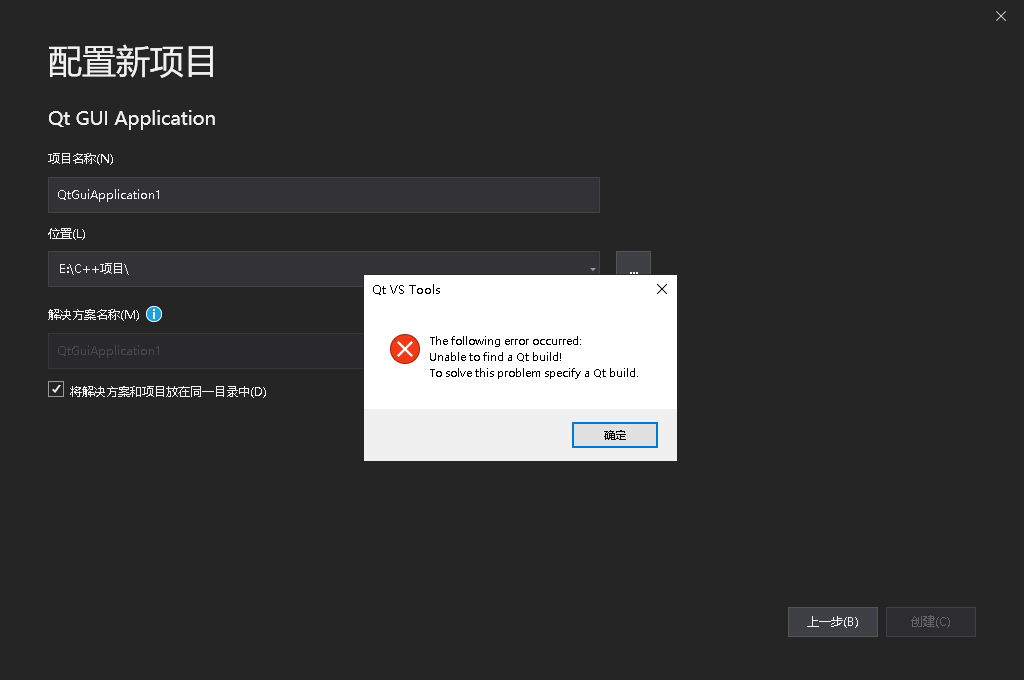
Task: Click the blue info icon beside 解决方案名称
Action: click(x=154, y=314)
